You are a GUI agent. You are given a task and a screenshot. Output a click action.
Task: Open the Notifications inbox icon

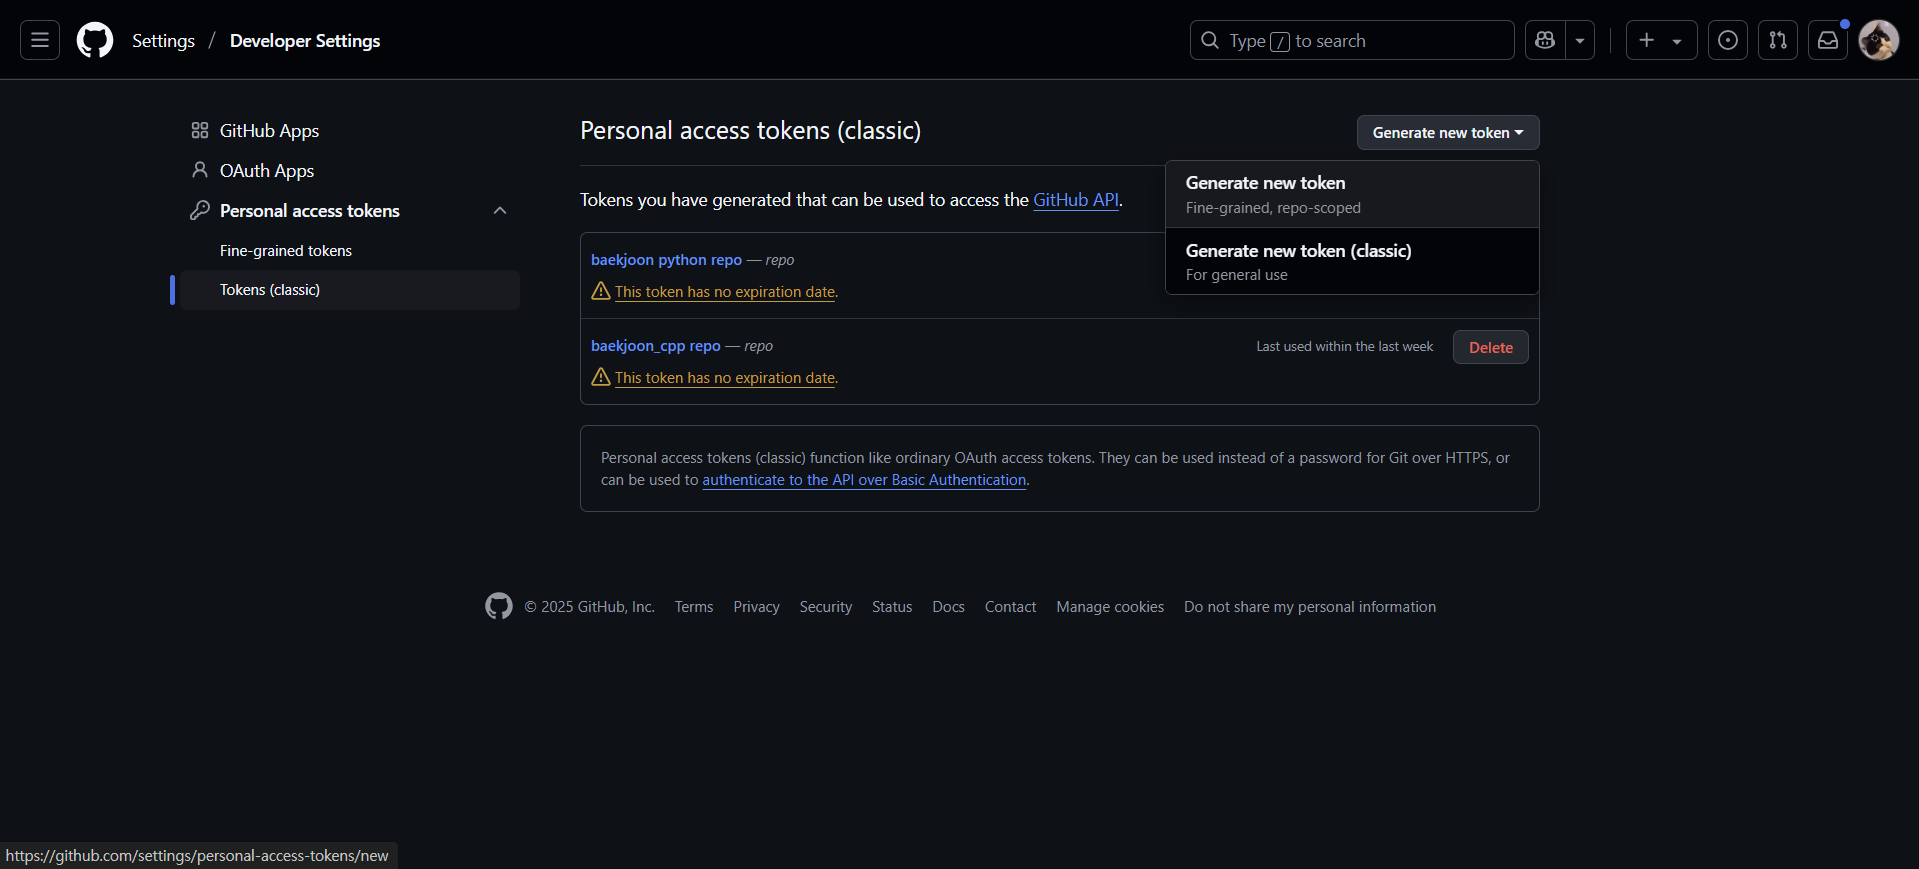click(x=1827, y=40)
